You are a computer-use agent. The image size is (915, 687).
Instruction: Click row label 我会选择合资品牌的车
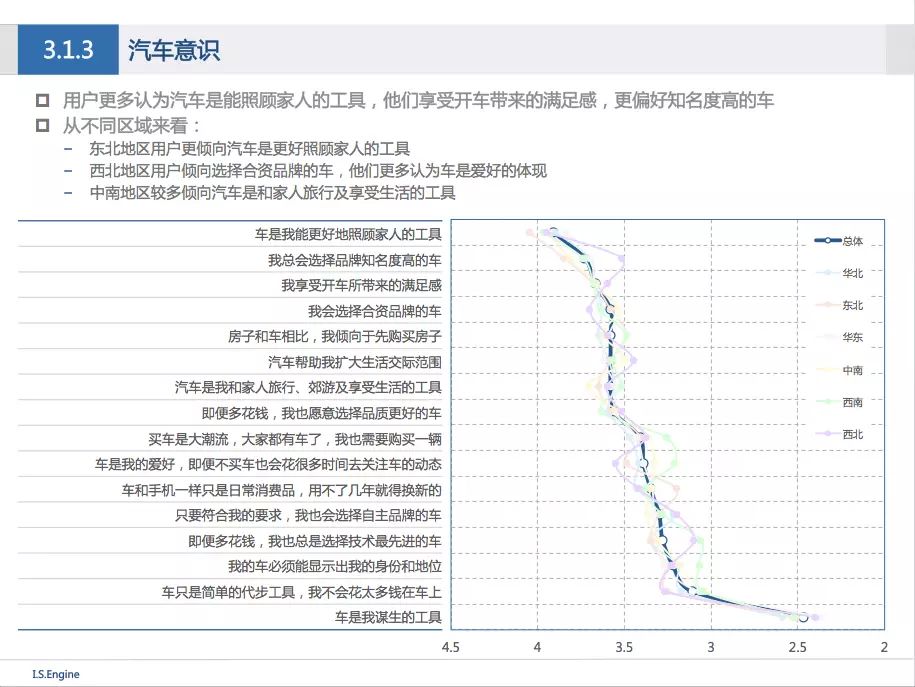point(375,311)
